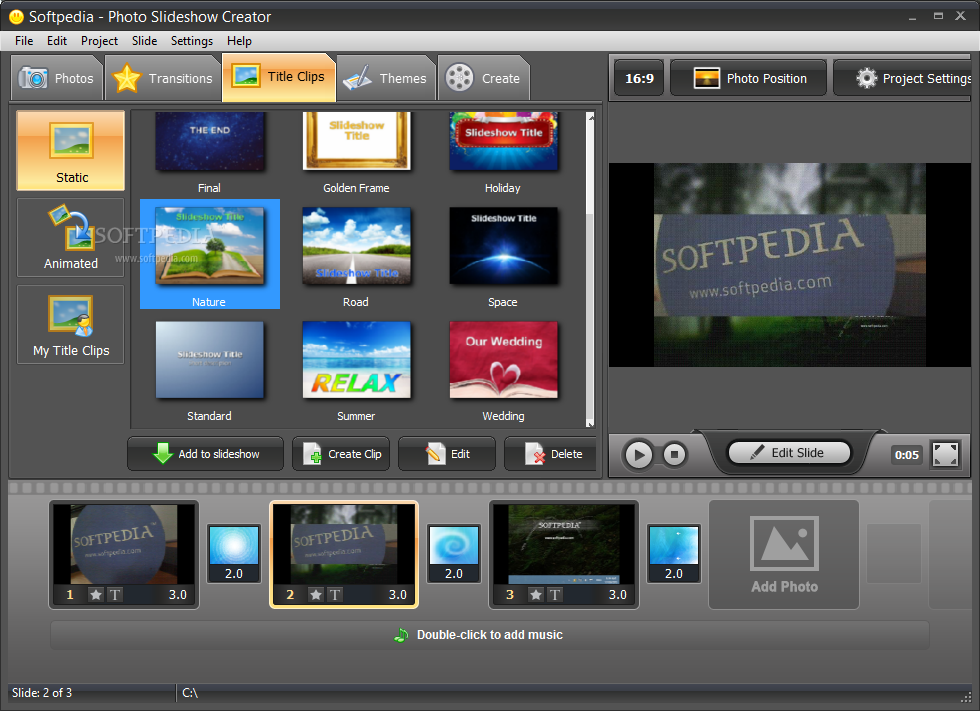The height and width of the screenshot is (711, 980).
Task: Click the Slide: 2 of 3 status text
Action: [x=42, y=693]
